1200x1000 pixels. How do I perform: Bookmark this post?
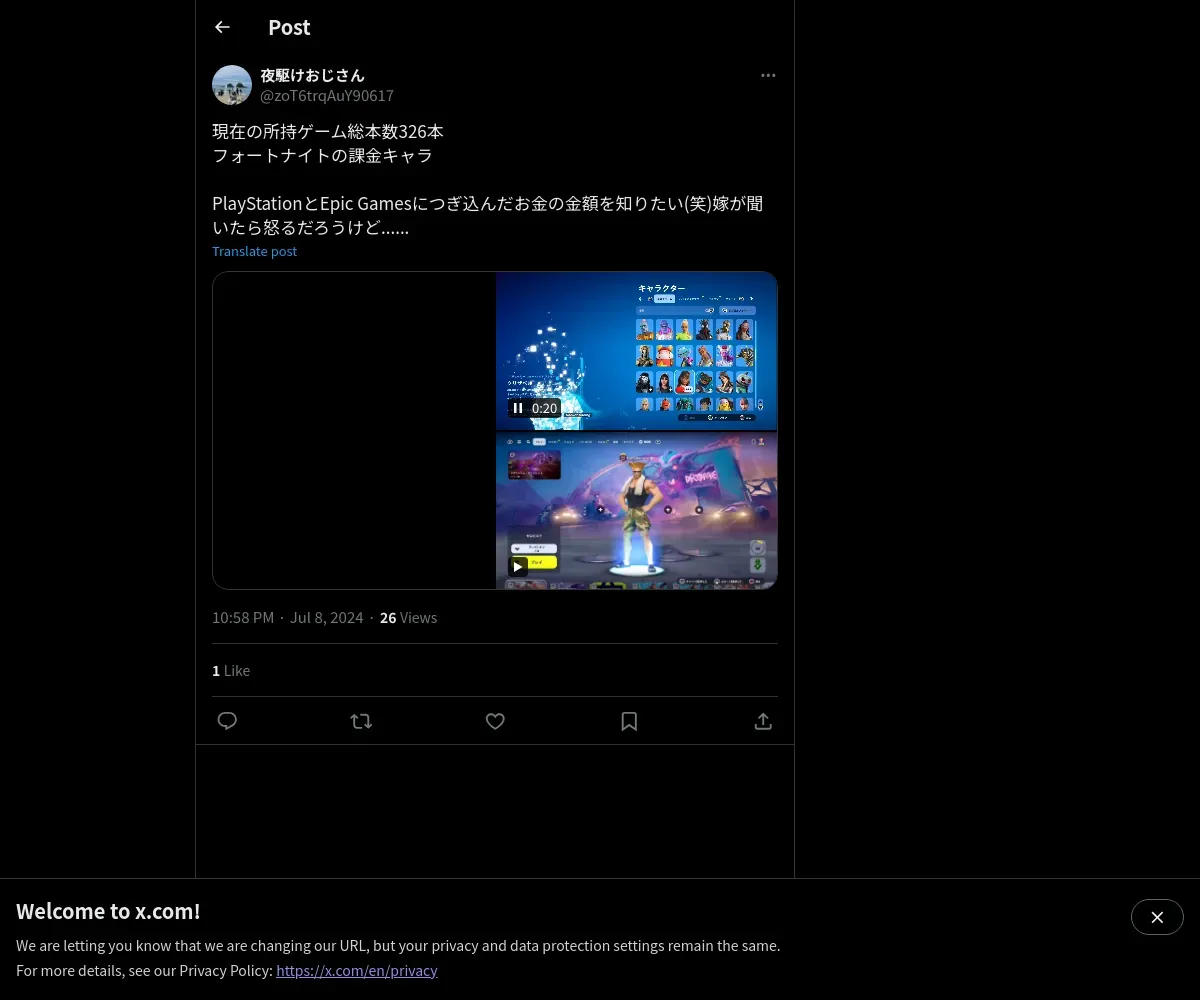click(x=629, y=721)
